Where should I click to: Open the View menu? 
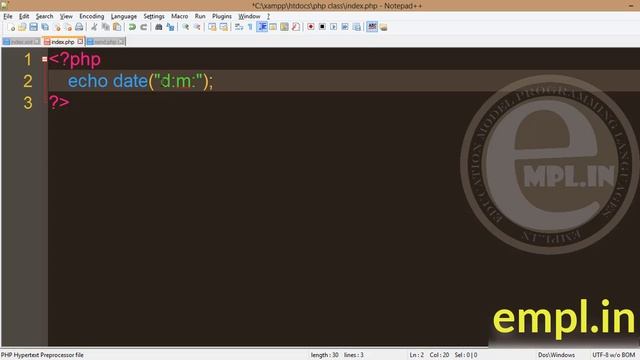click(x=66, y=16)
